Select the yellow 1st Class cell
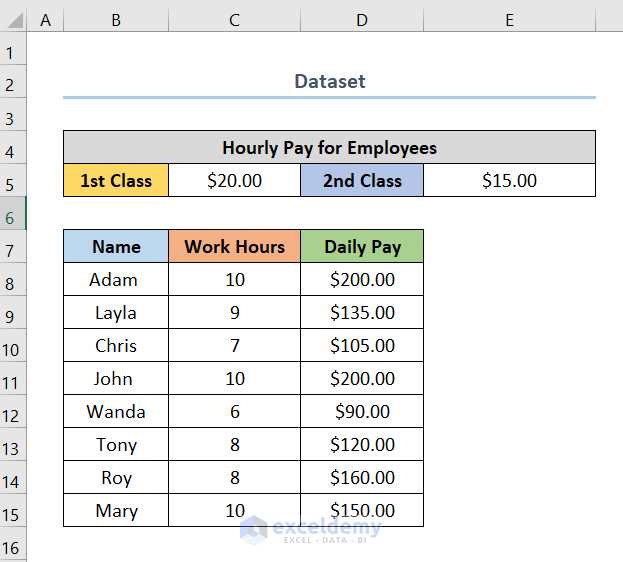 click(116, 180)
